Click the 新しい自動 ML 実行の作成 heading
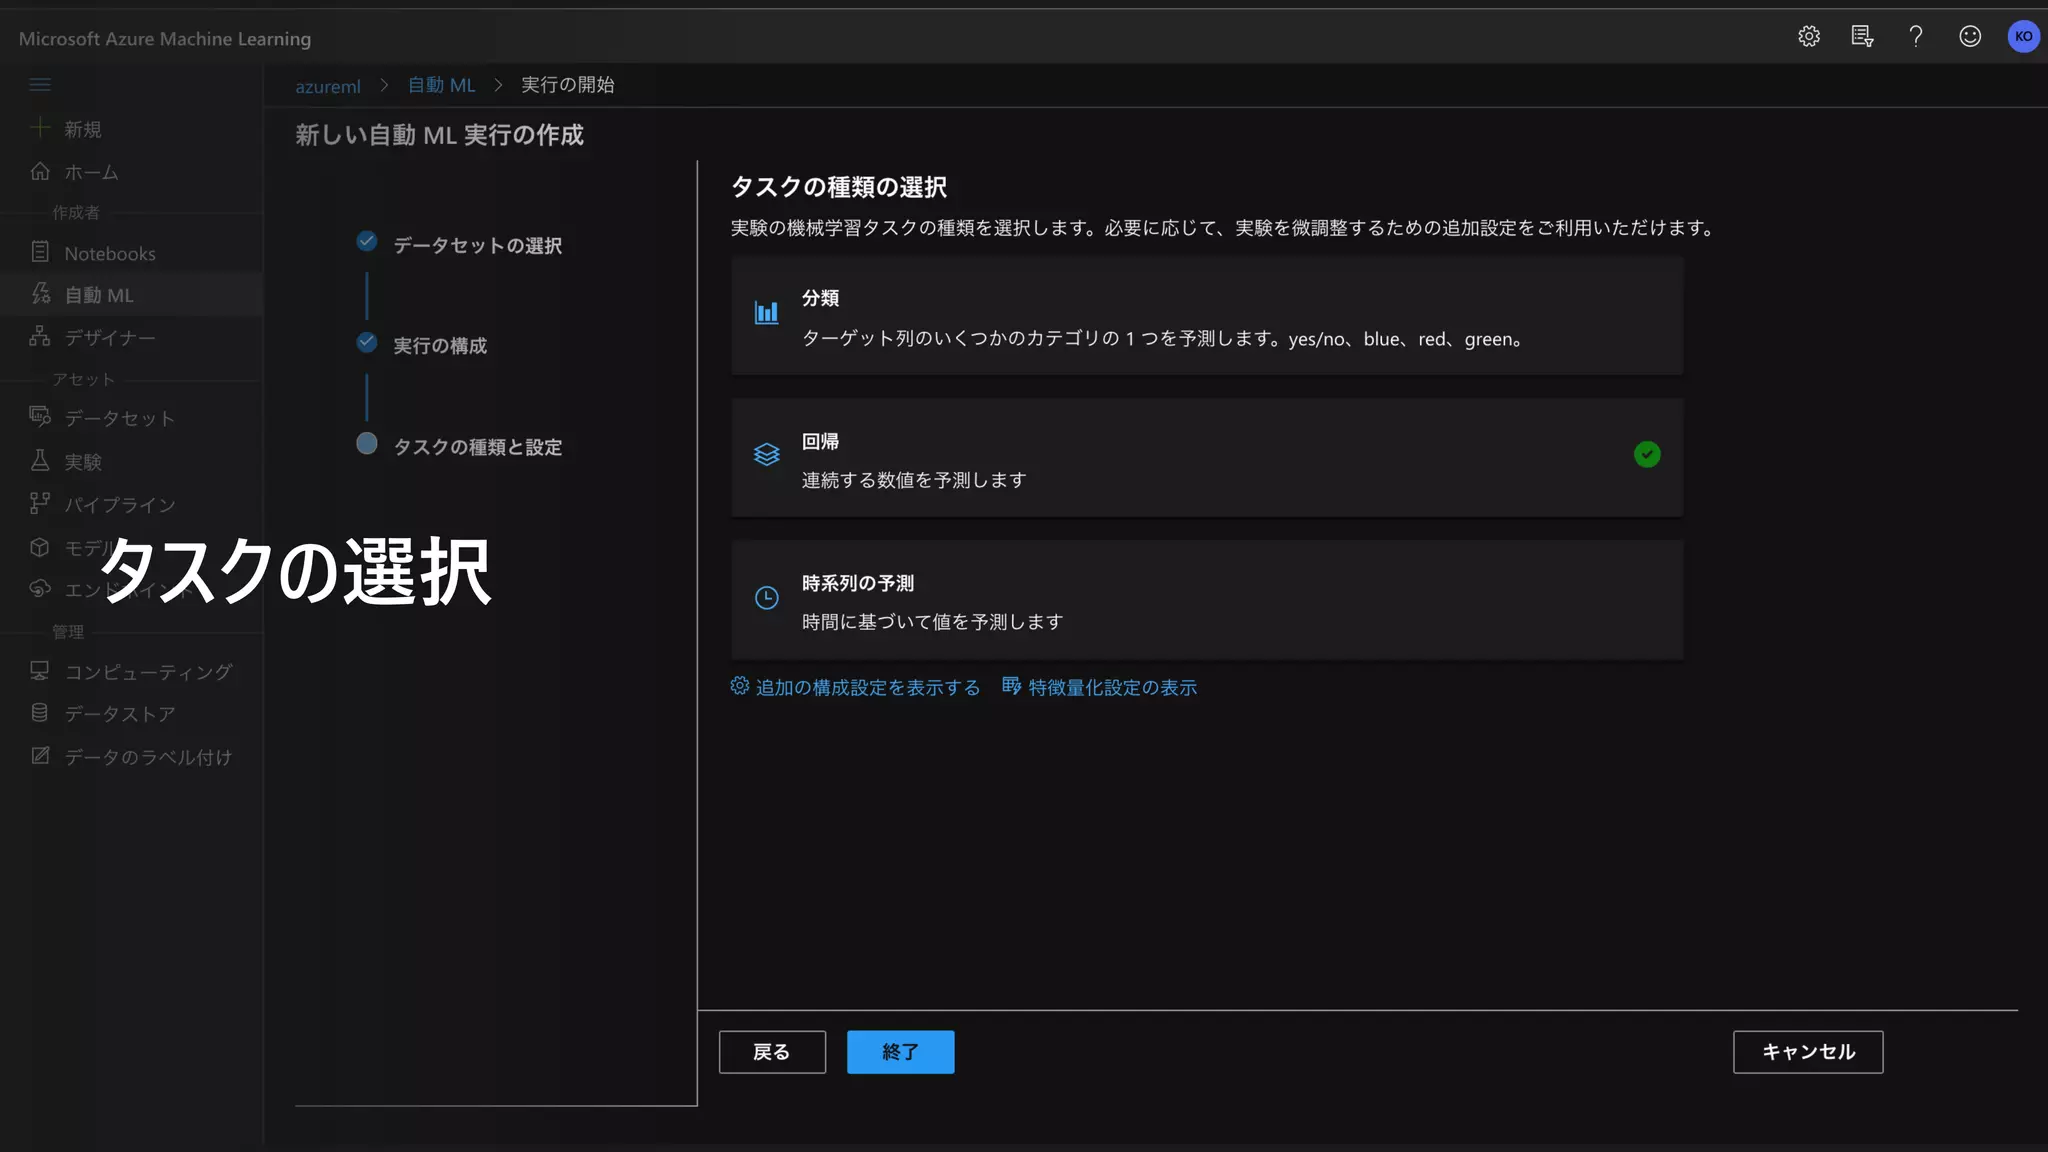Viewport: 2048px width, 1152px height. [439, 135]
